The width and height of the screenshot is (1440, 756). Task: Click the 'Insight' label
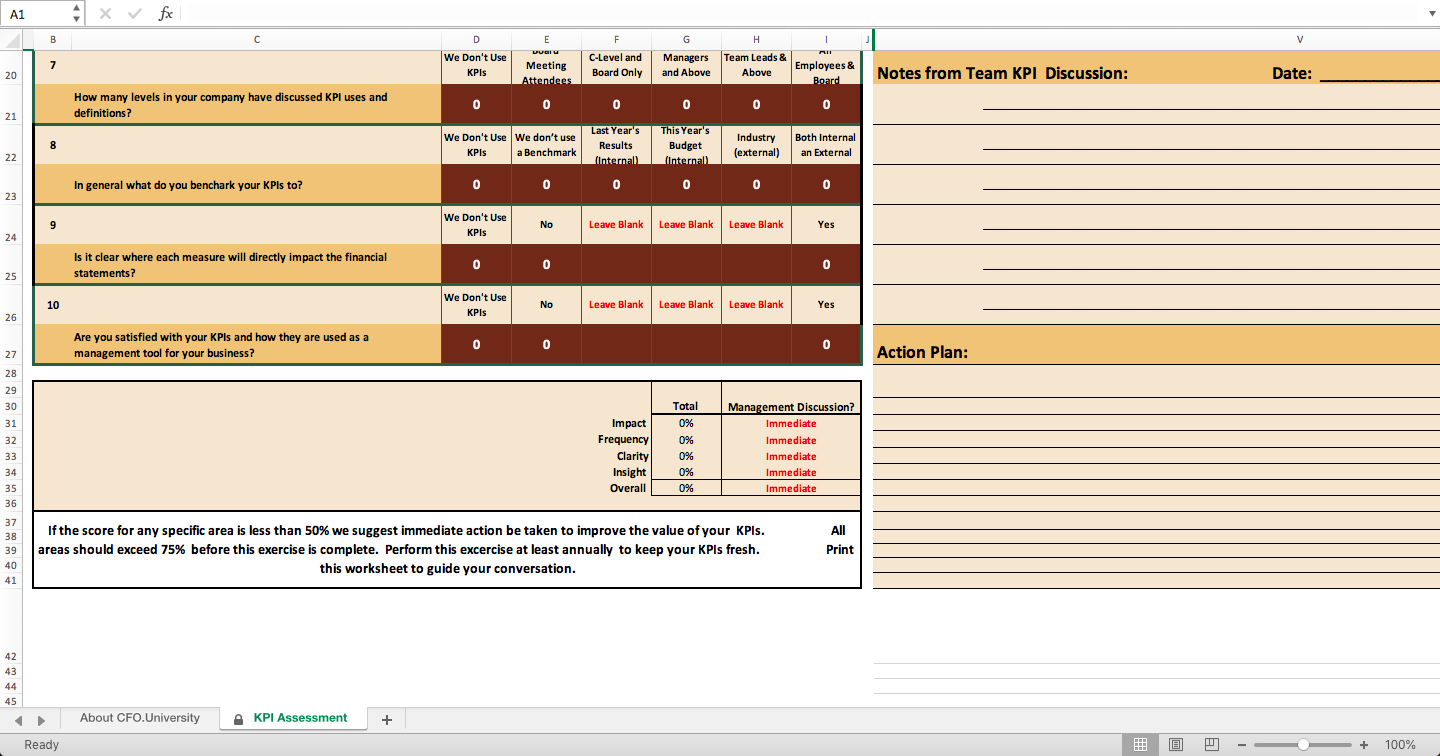click(x=630, y=472)
